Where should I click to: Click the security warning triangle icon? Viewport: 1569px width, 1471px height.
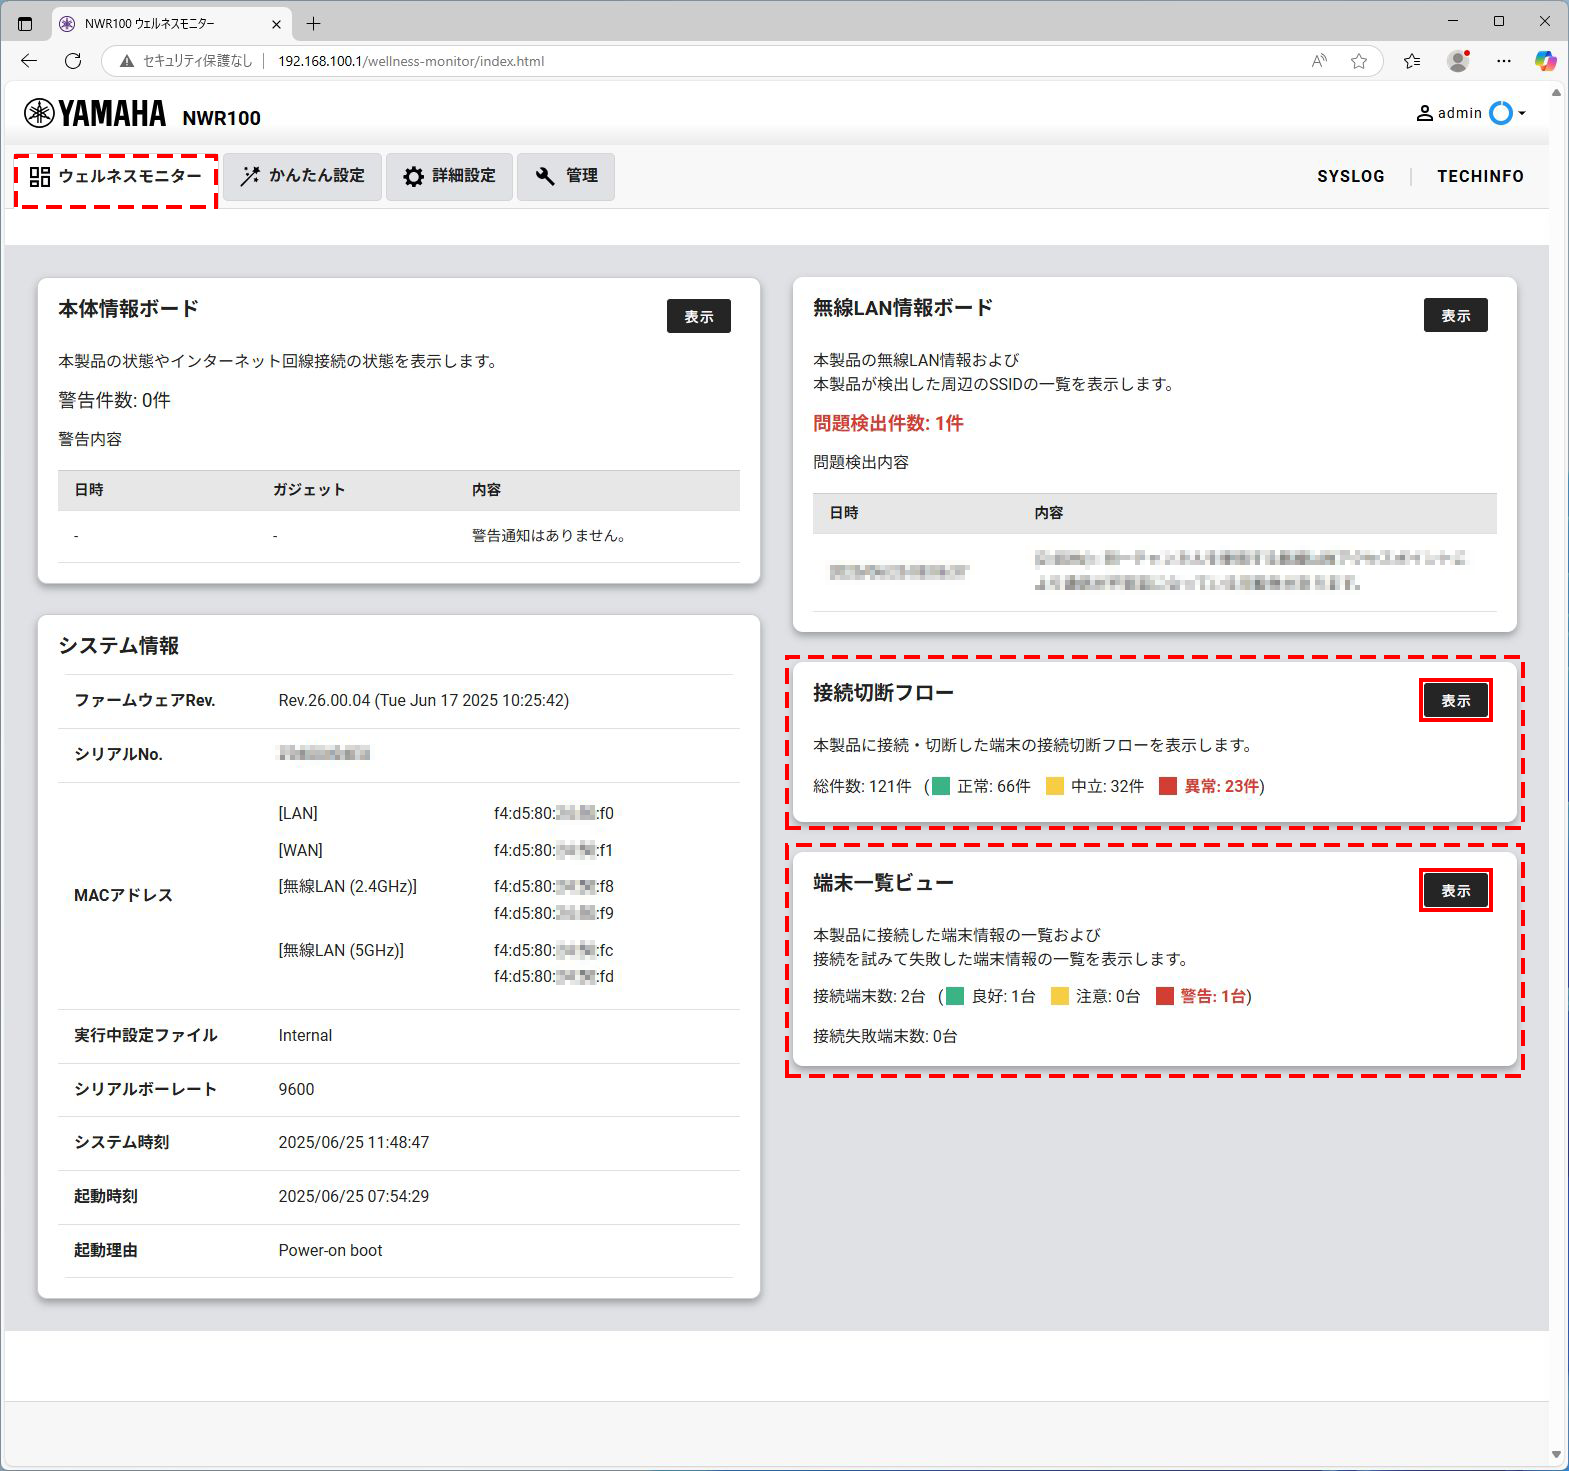coord(126,61)
